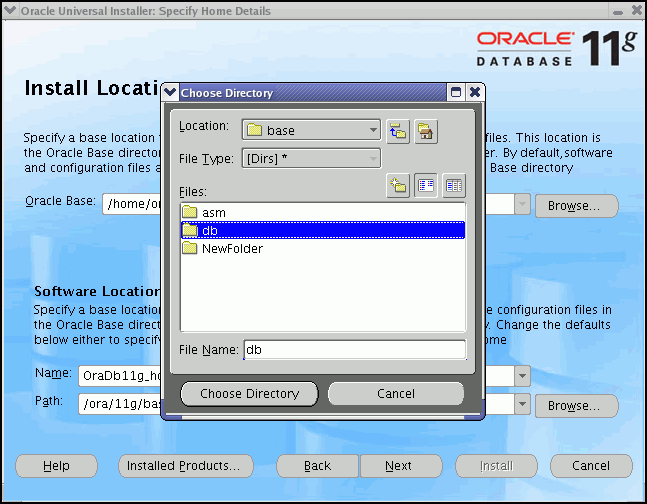Jump to the home directory icon

[x=426, y=132]
